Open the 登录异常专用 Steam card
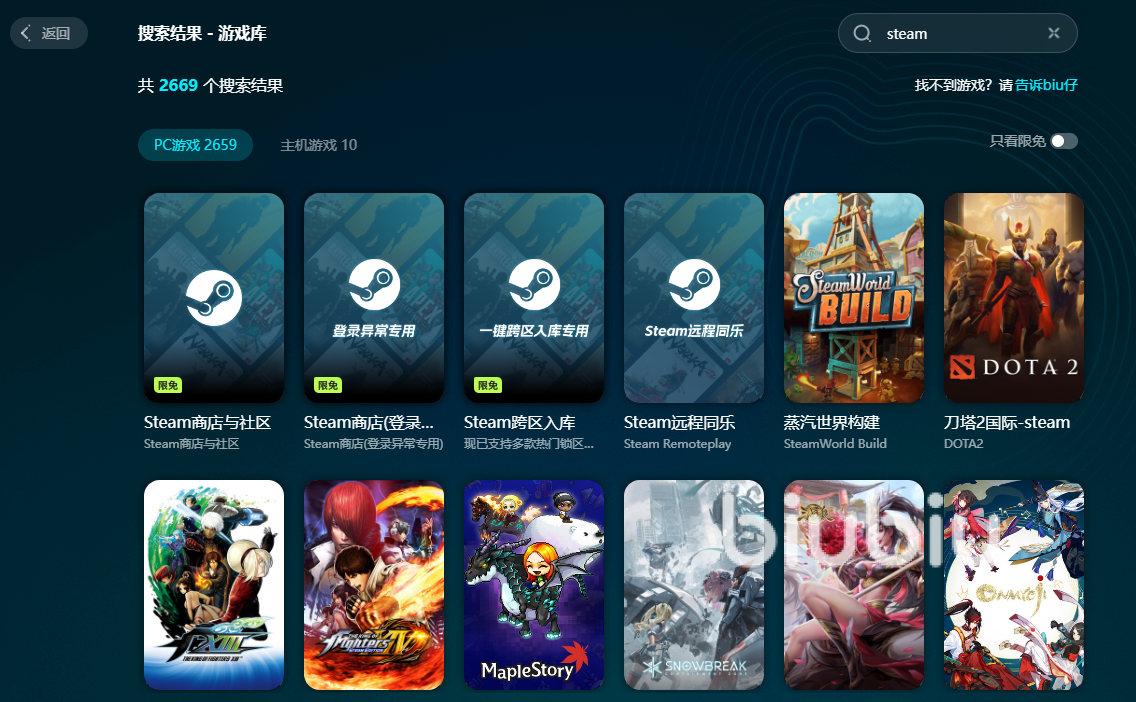 tap(374, 298)
